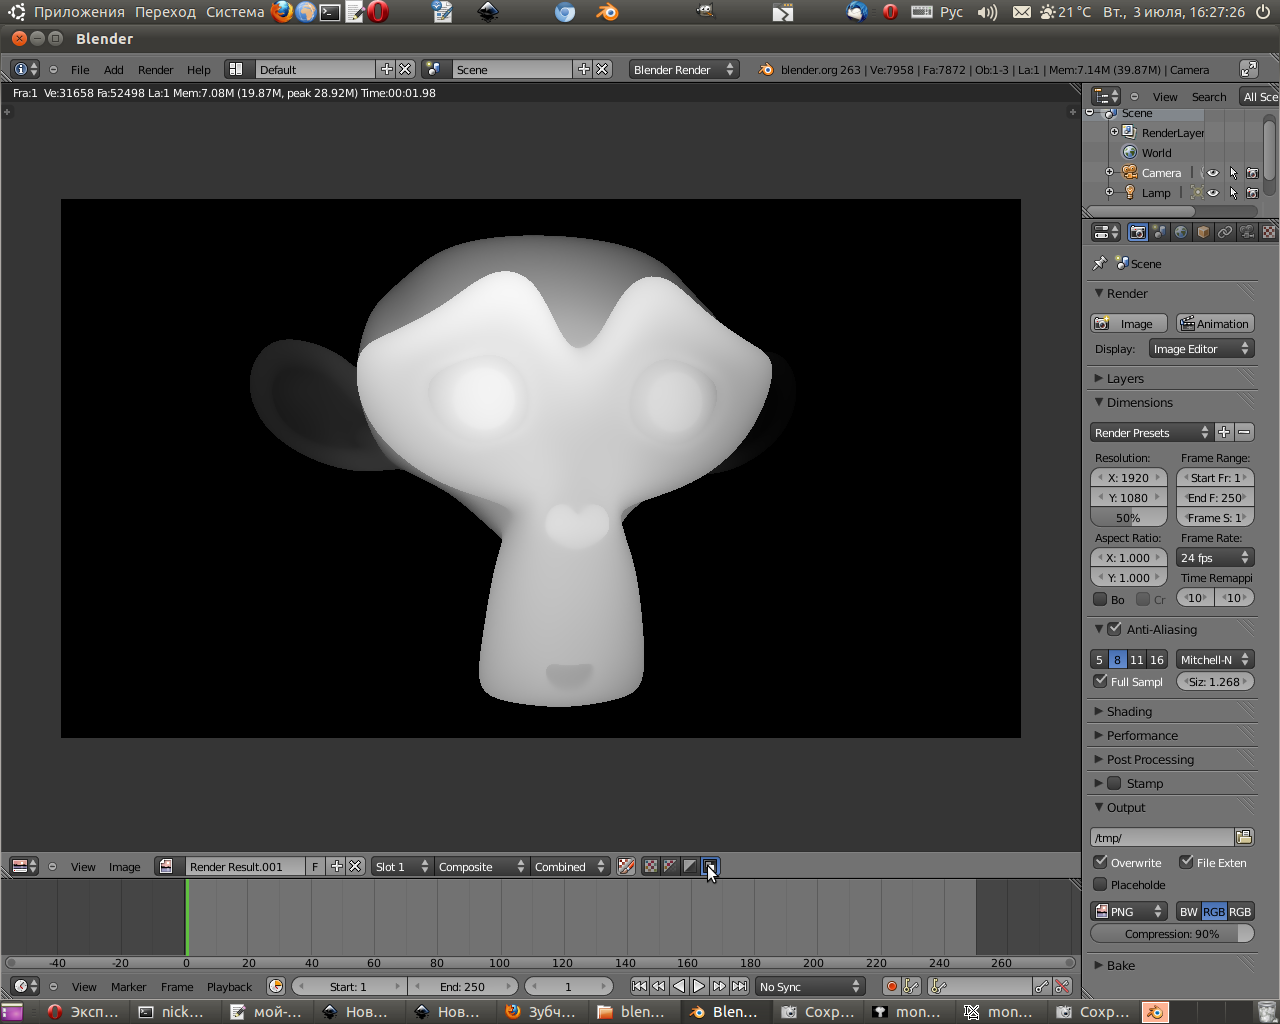
Task: Open the Image menu in the image editor
Action: pyautogui.click(x=124, y=866)
